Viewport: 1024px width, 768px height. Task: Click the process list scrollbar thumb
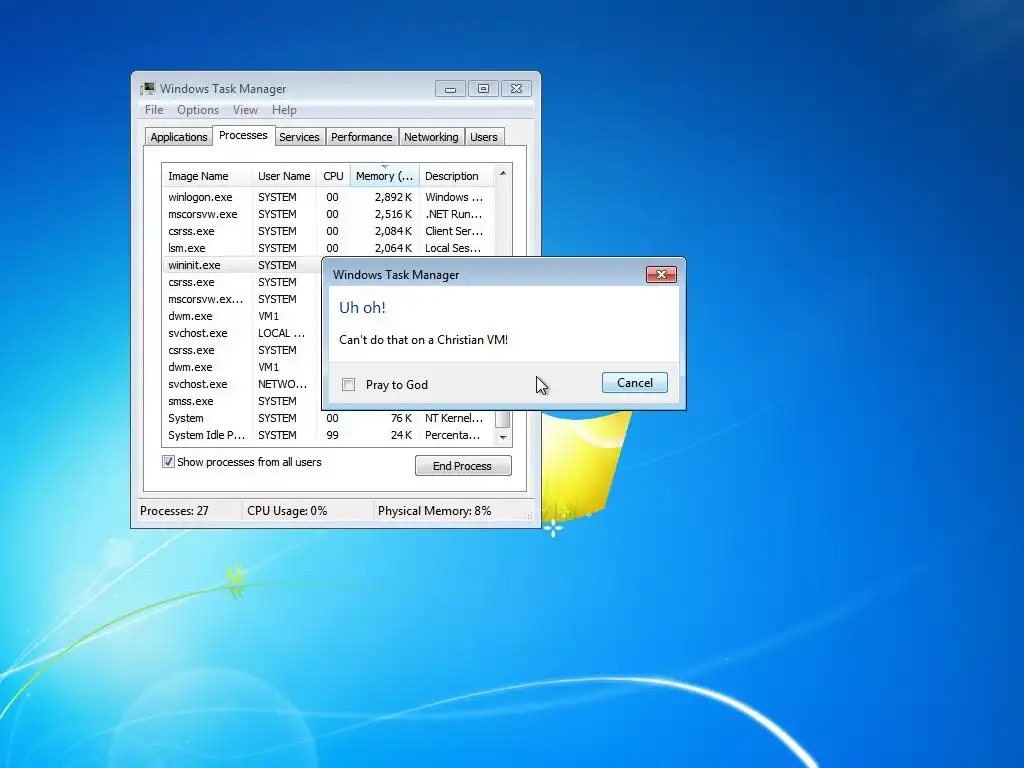tap(503, 418)
